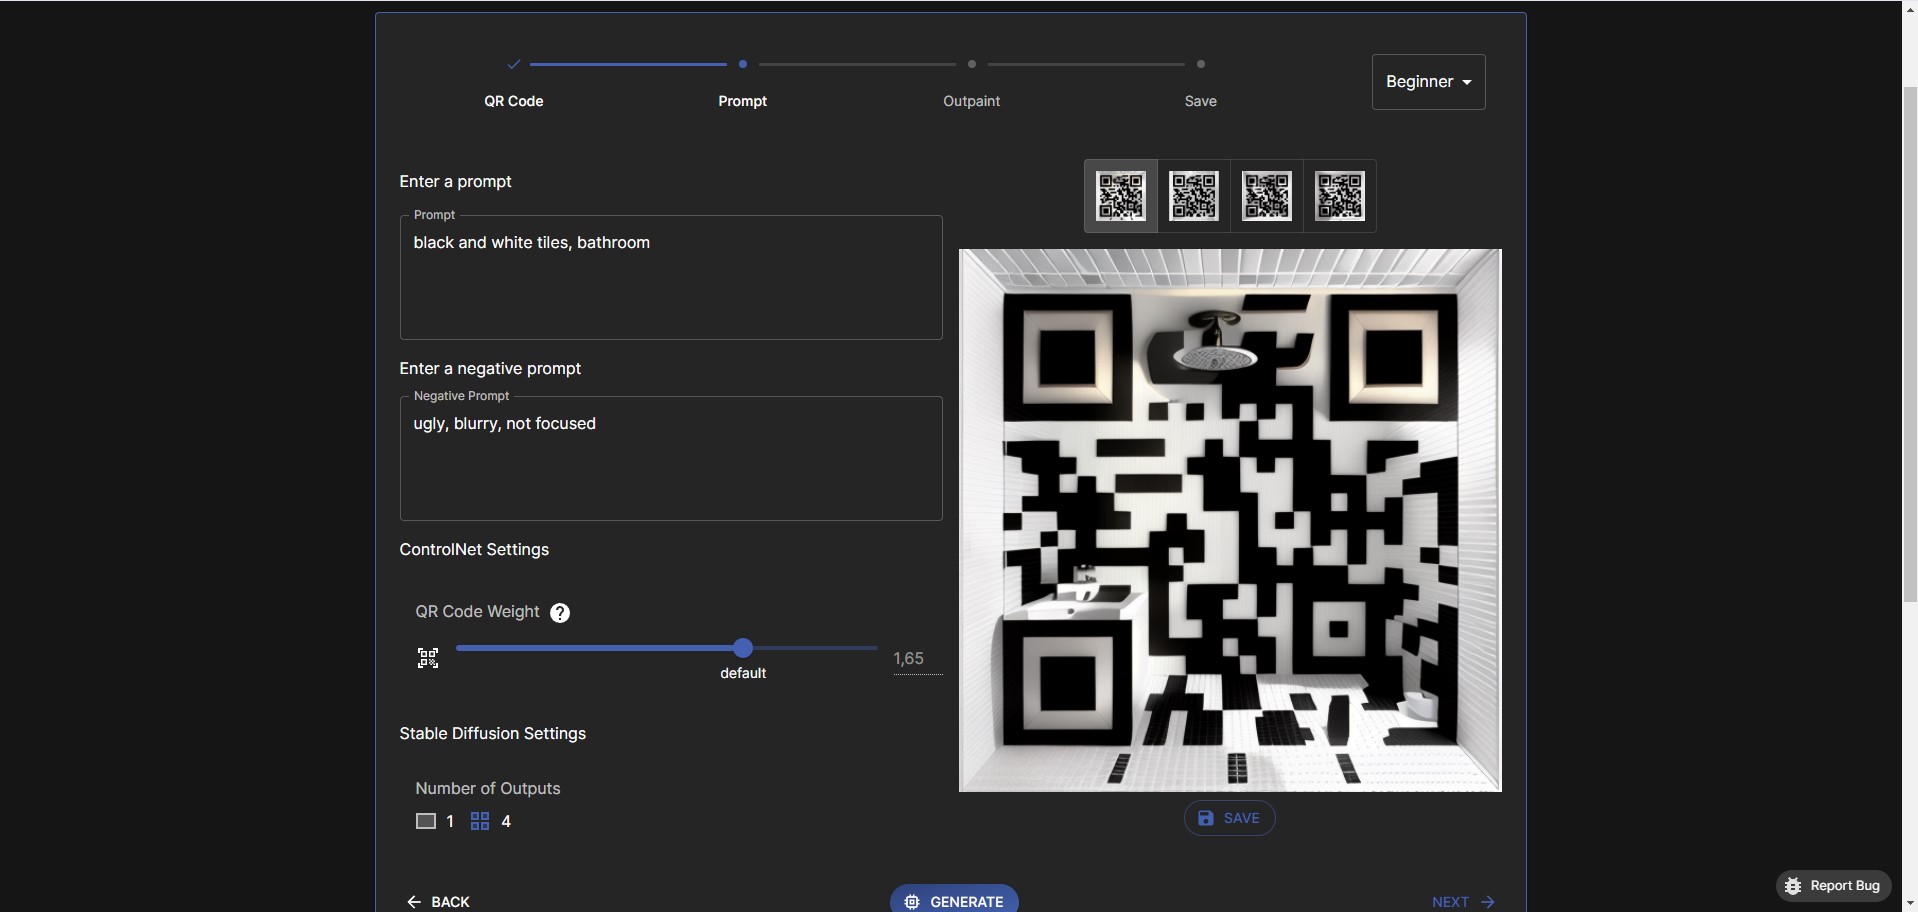The width and height of the screenshot is (1918, 912).
Task: Click the GENERATE button
Action: tap(954, 899)
